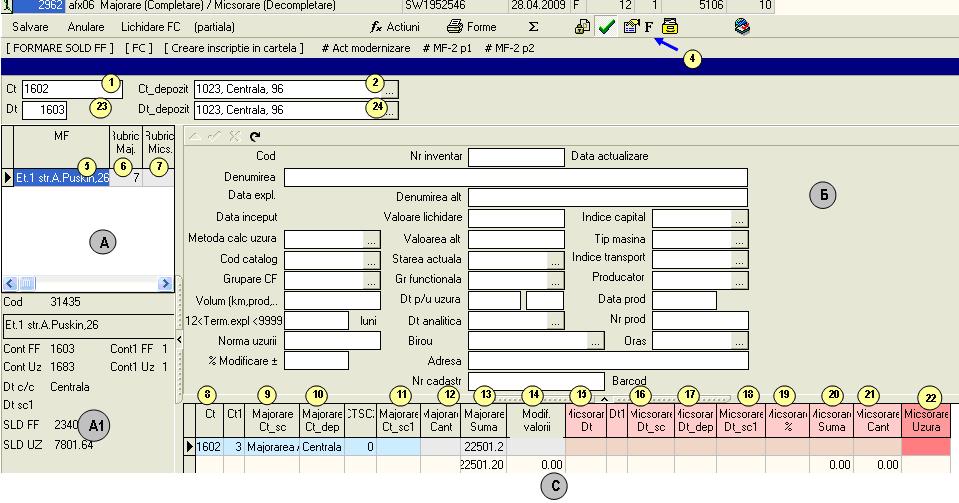The image size is (959, 503).
Task: Click the refresh arrow in detail panel
Action: pos(255,136)
